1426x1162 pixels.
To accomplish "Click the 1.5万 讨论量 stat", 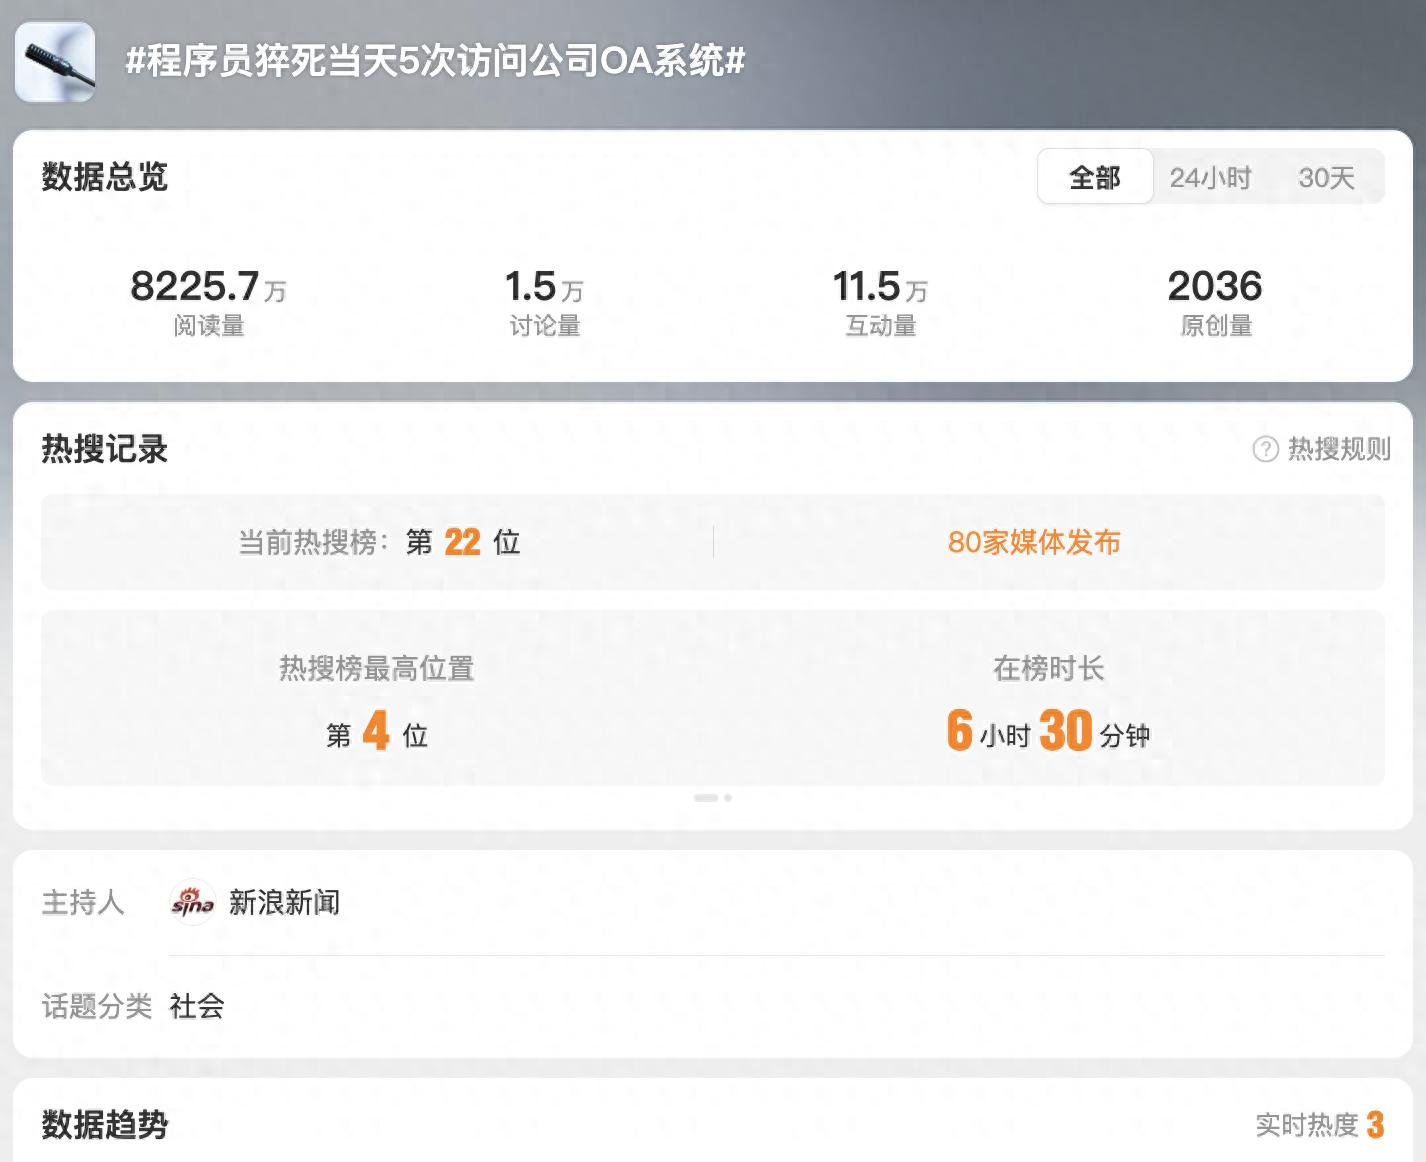I will coord(544,300).
